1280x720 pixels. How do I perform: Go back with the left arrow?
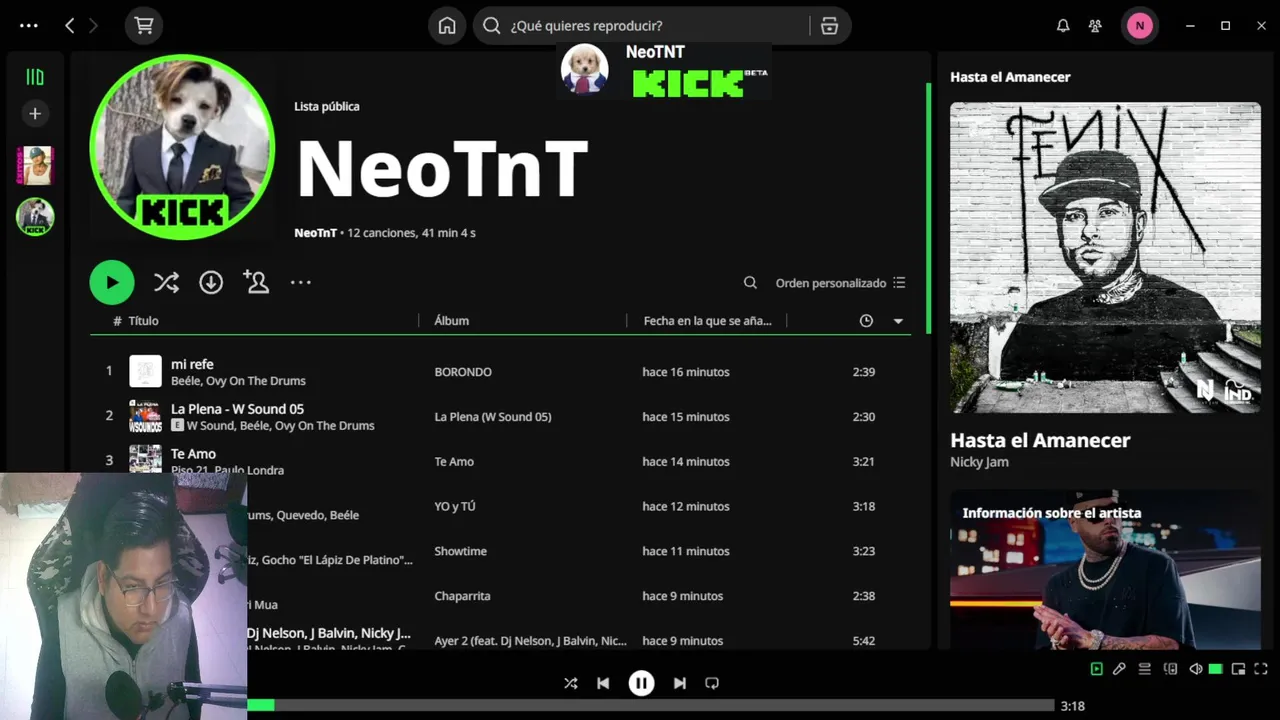[x=69, y=26]
